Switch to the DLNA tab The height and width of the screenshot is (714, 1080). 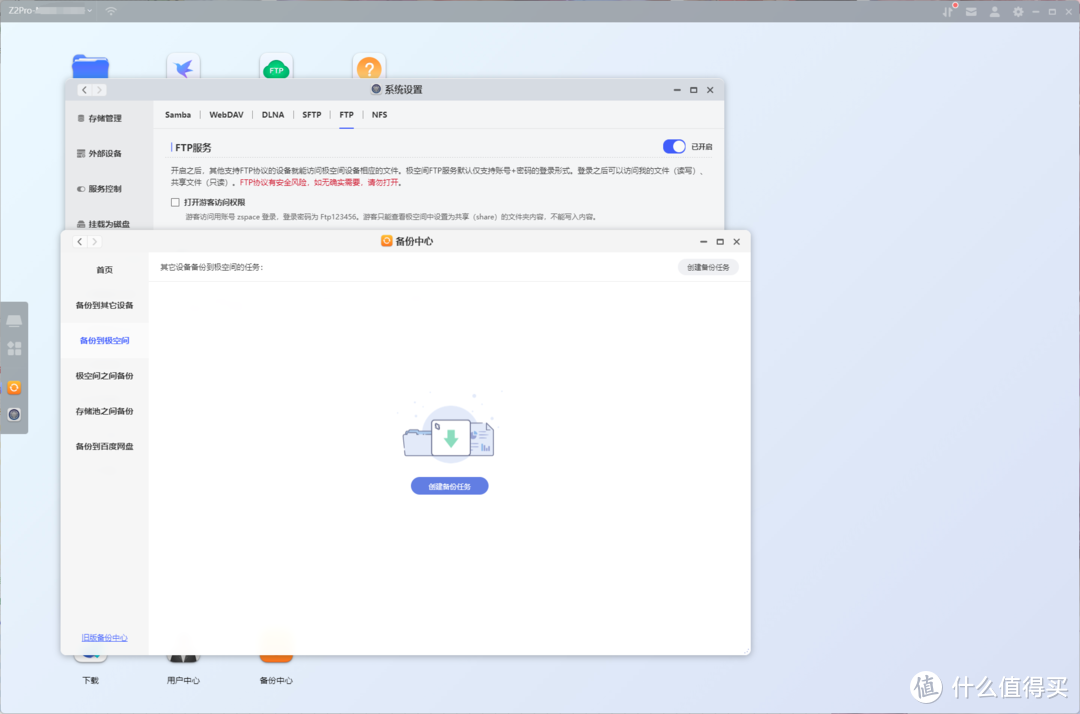[x=273, y=115]
